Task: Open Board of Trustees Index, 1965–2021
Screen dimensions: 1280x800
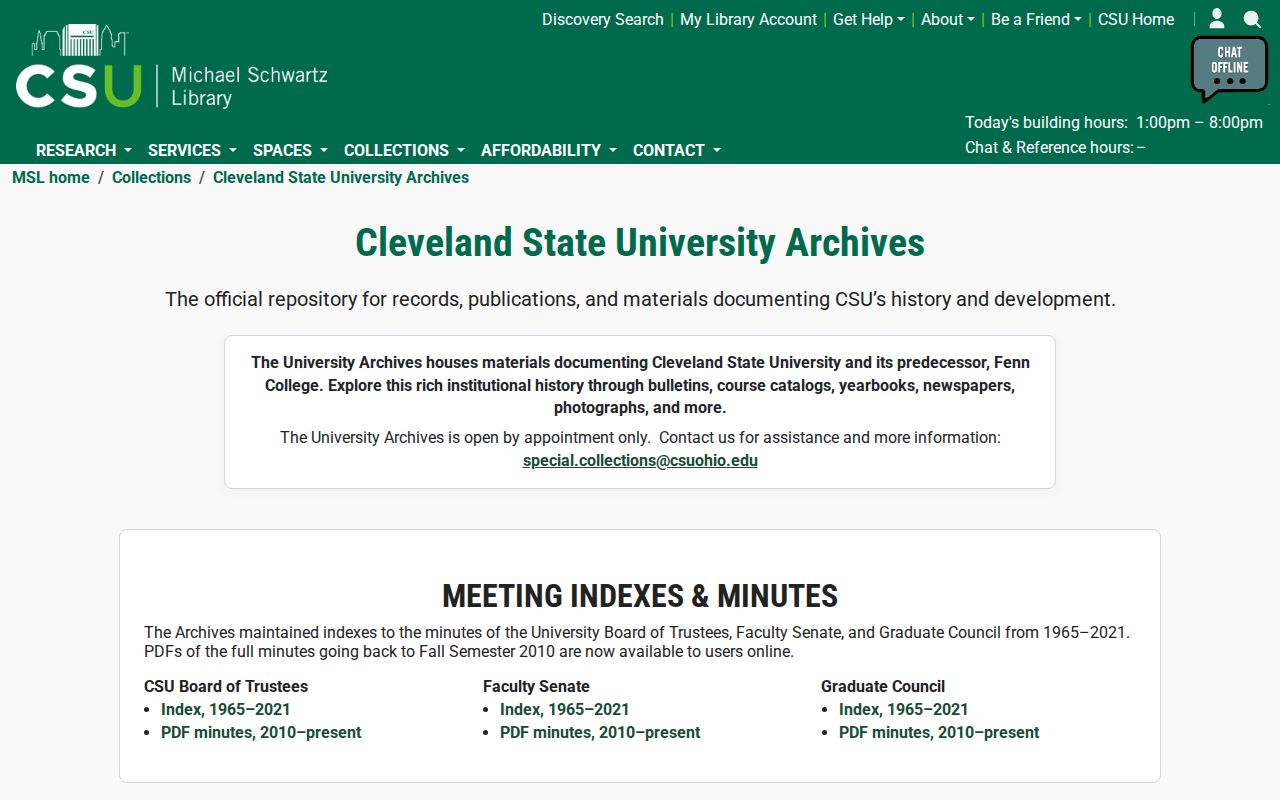Action: pyautogui.click(x=226, y=709)
